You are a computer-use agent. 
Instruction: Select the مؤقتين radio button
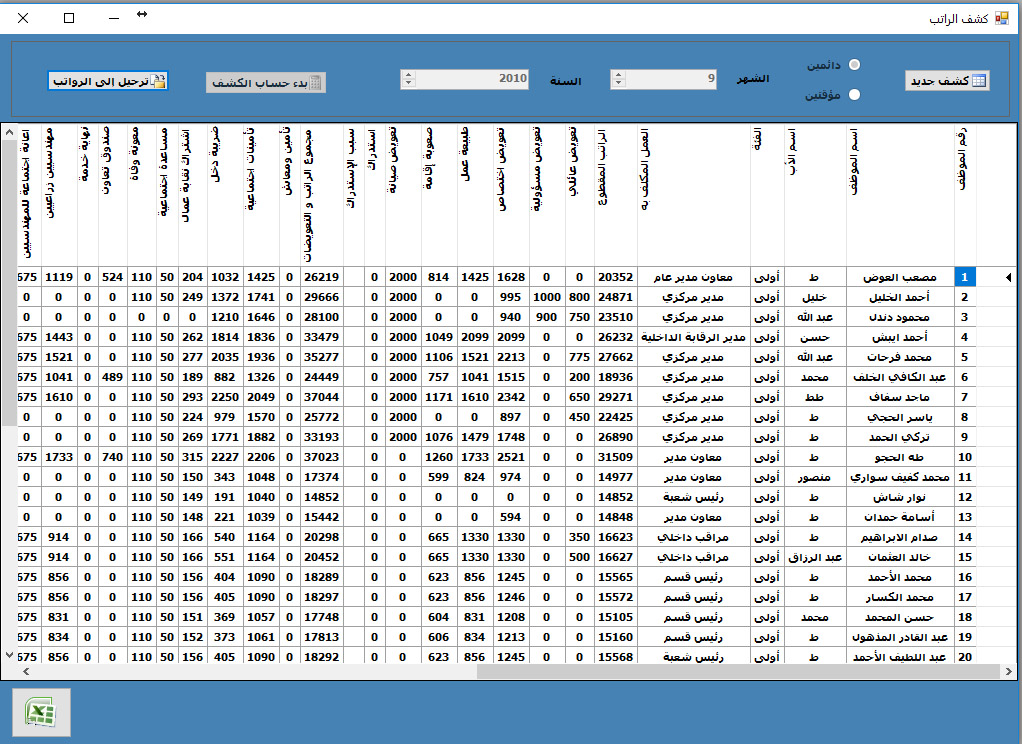coord(853,95)
